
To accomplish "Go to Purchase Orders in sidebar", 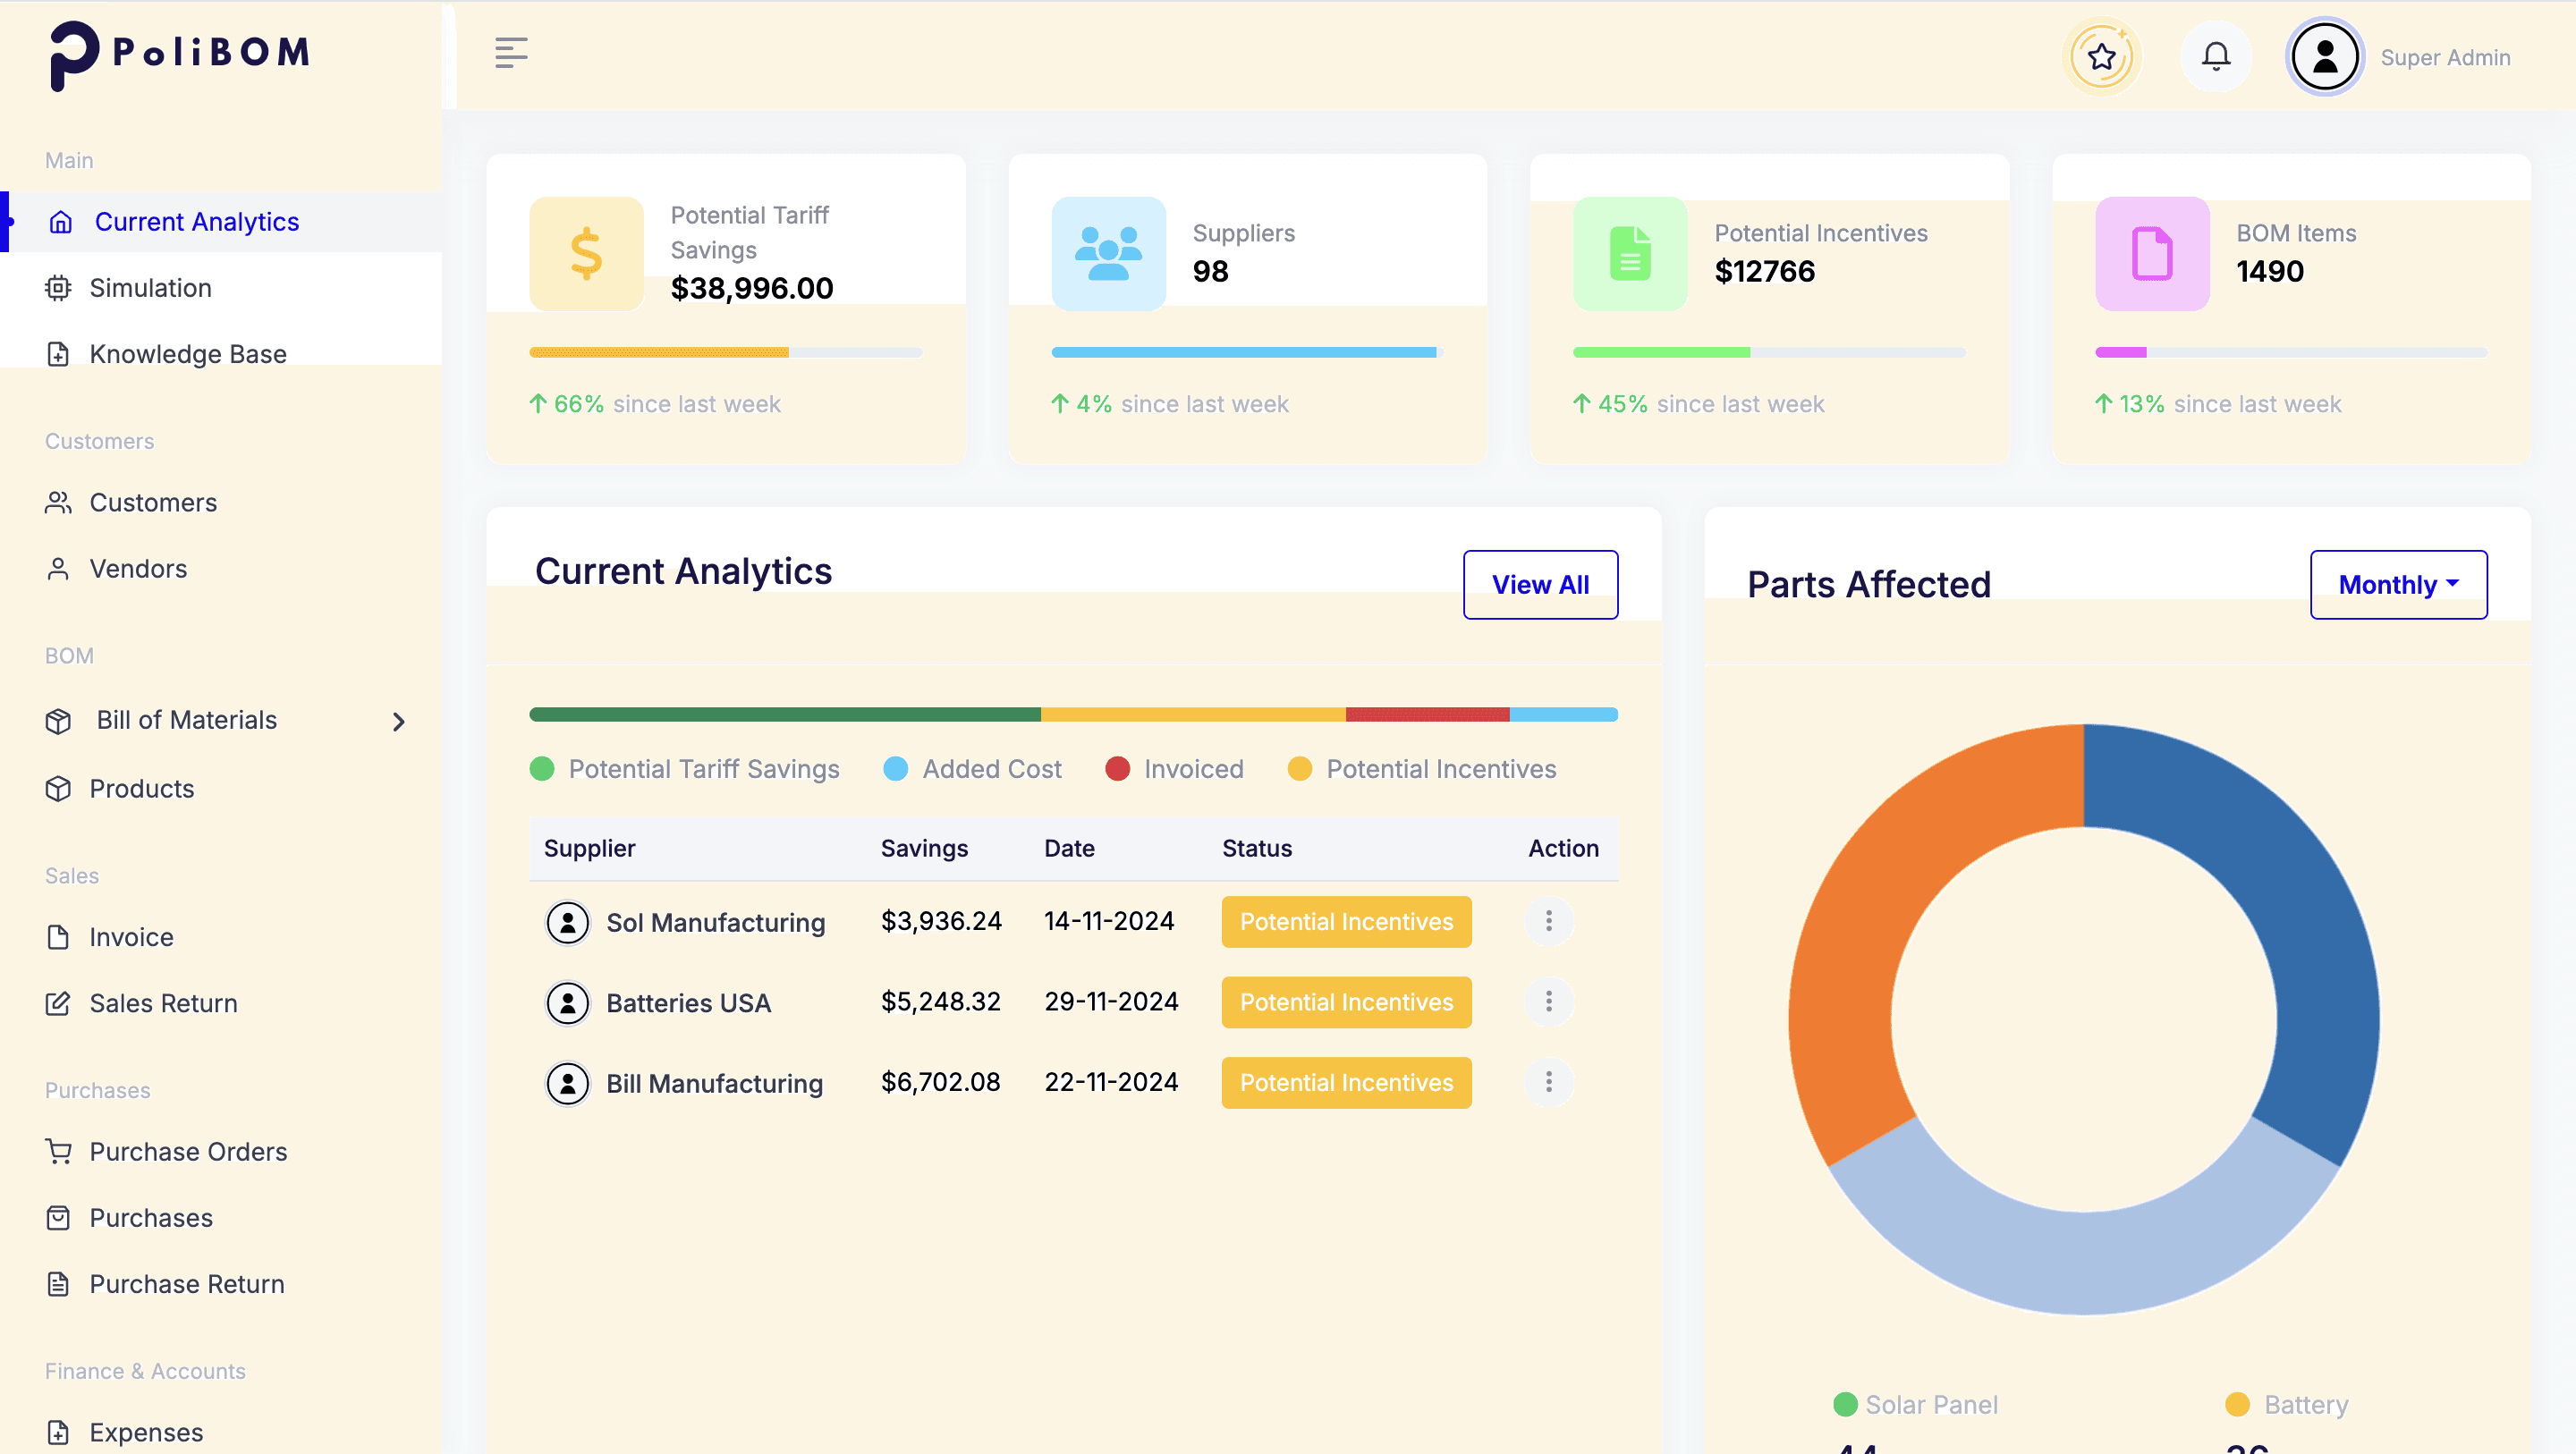I will 188,1151.
